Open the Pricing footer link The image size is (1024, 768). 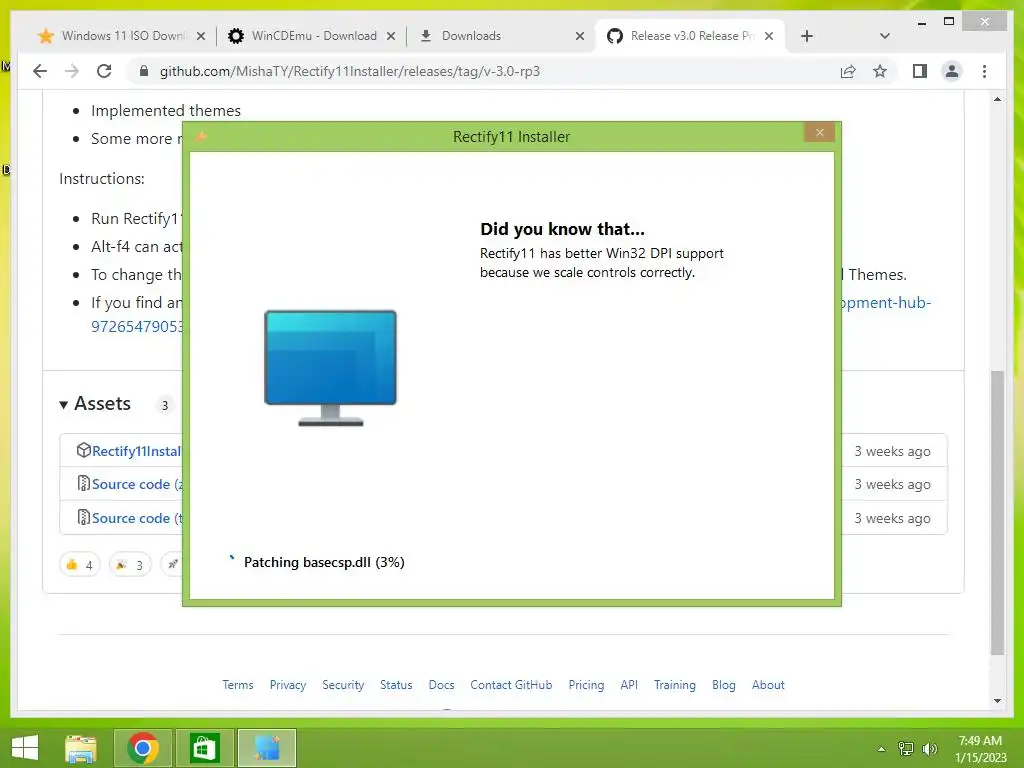click(586, 684)
